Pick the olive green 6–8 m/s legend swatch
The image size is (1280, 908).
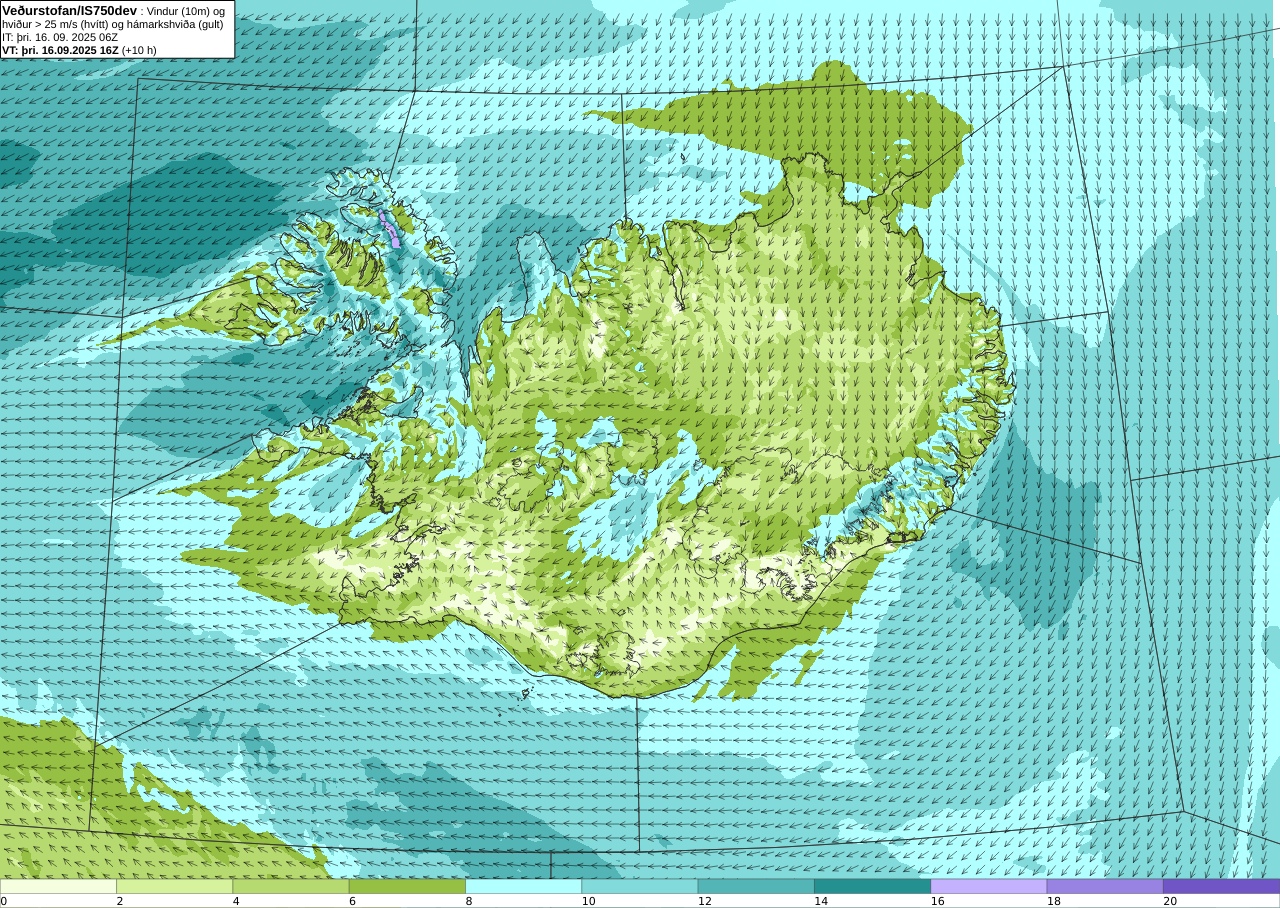(407, 886)
